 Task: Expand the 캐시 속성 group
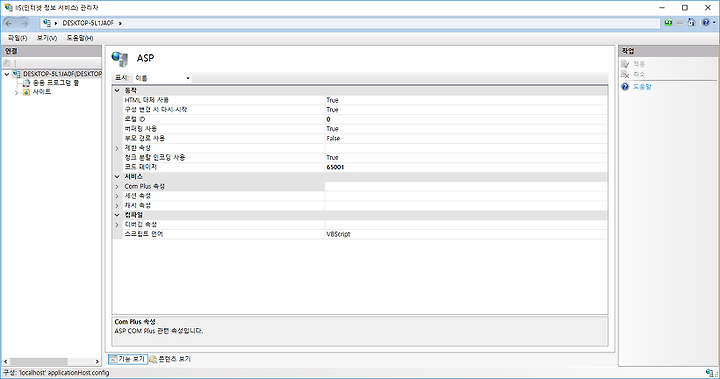pos(117,205)
